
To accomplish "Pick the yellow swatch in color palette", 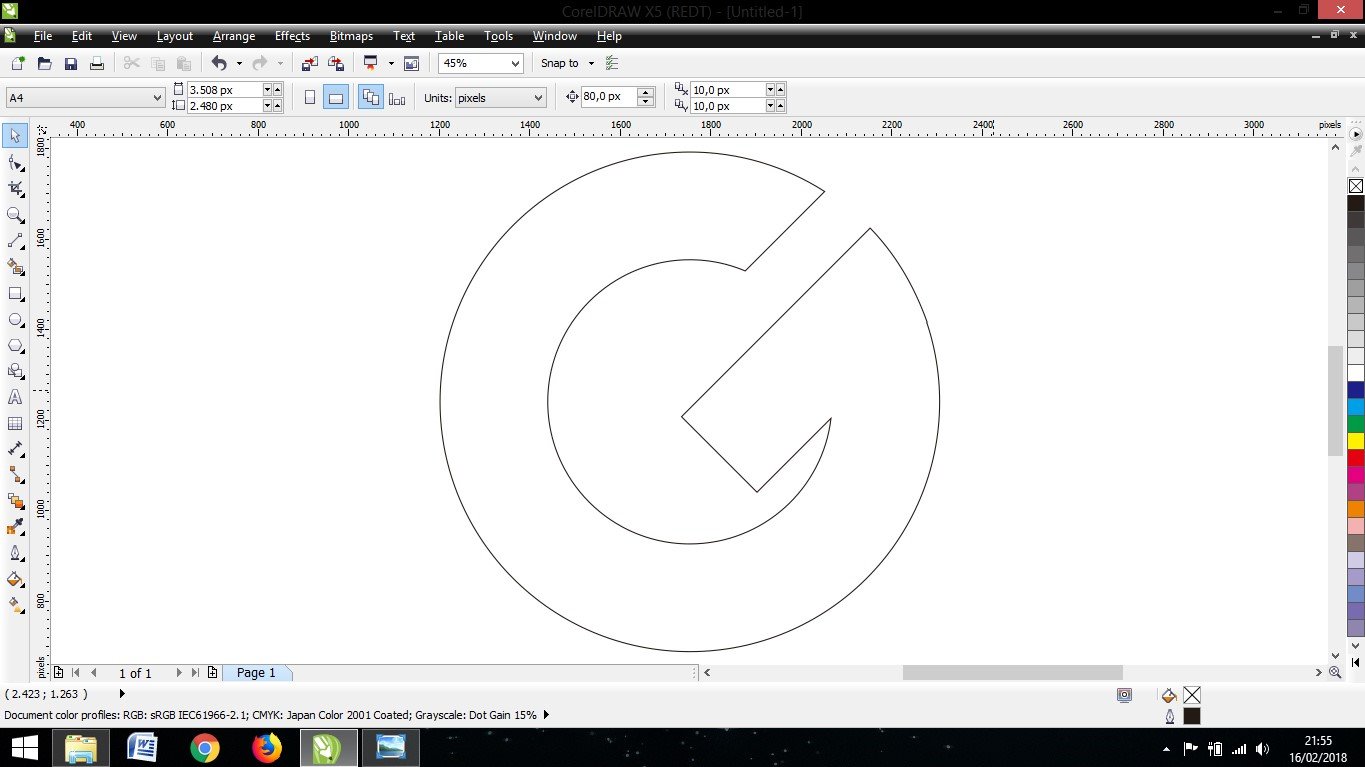I will (x=1356, y=440).
